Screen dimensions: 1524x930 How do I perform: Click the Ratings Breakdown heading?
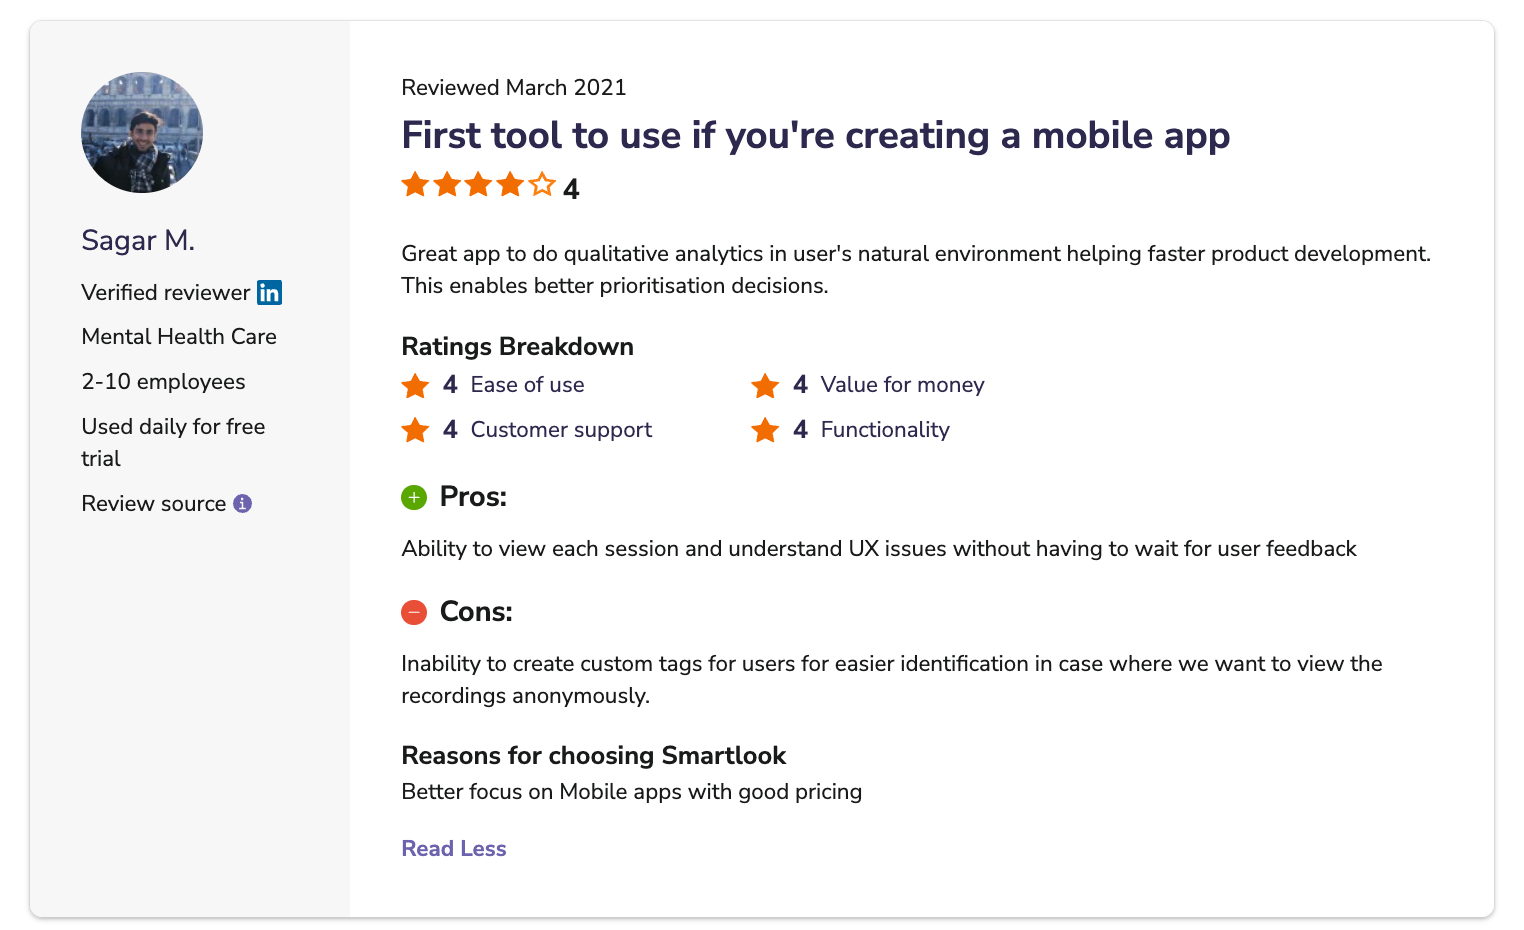pyautogui.click(x=518, y=346)
